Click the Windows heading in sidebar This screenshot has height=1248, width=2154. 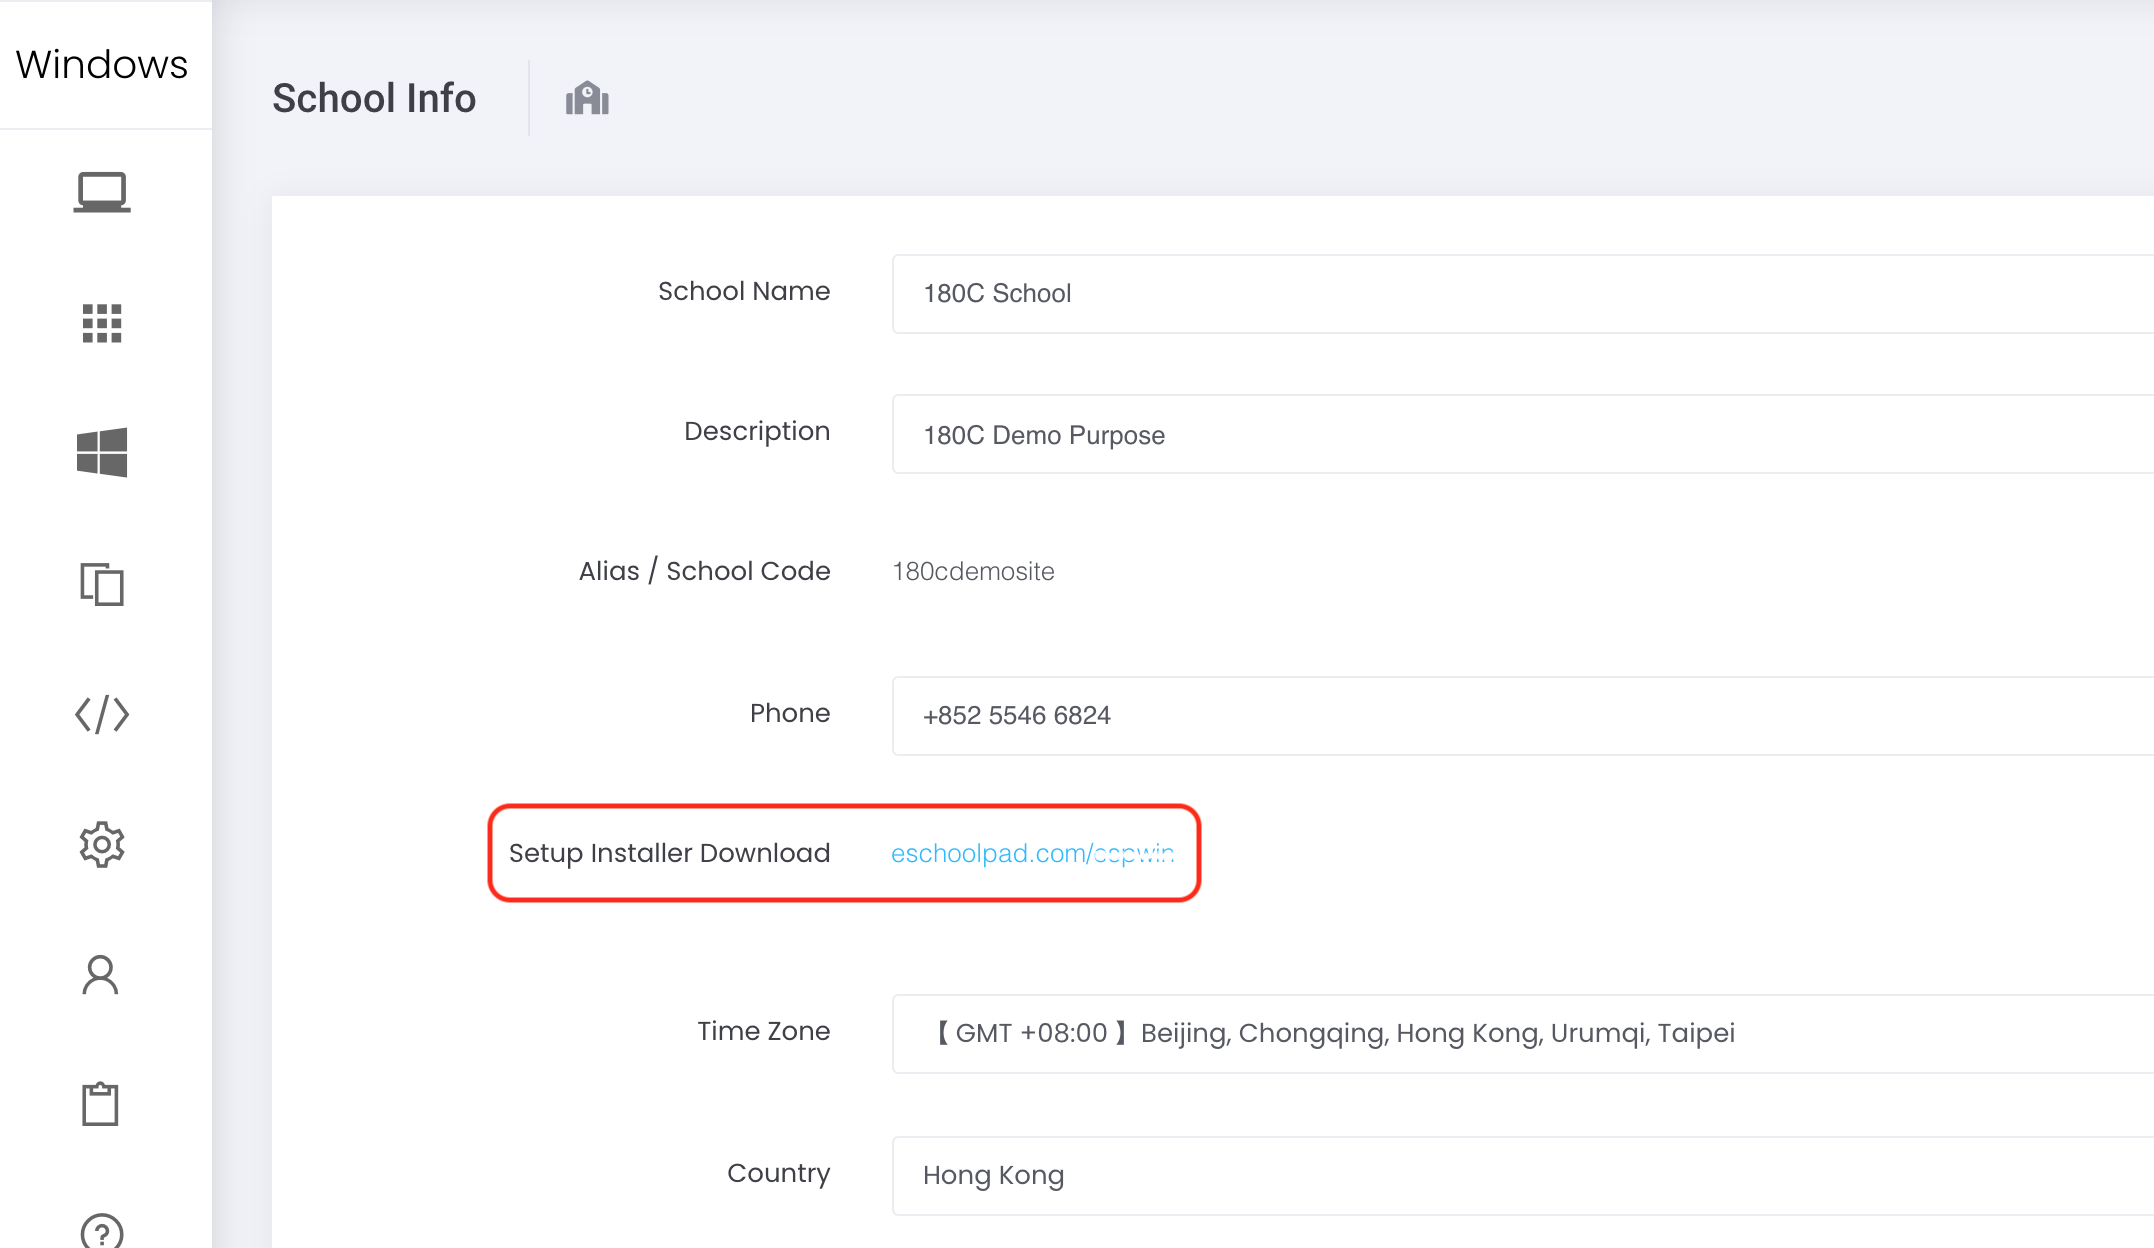(x=102, y=64)
